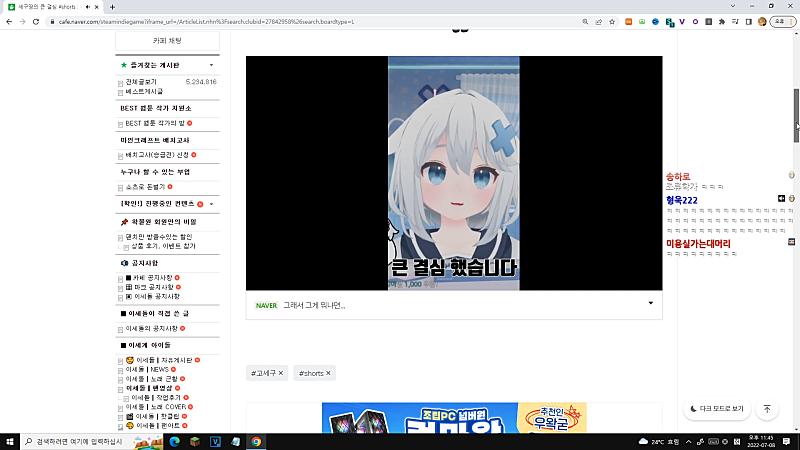Toggle the browser side panel icon
Screen dimensions: 800x450
click(748, 22)
